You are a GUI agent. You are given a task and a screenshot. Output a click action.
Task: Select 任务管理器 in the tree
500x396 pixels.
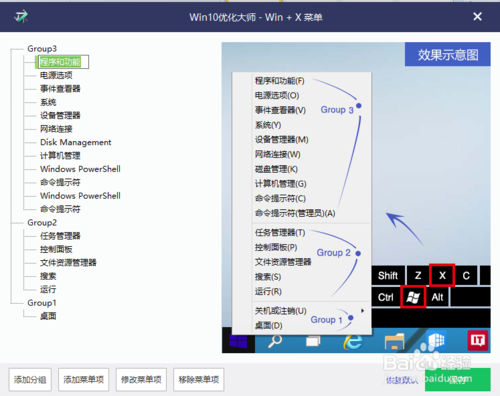coord(60,236)
